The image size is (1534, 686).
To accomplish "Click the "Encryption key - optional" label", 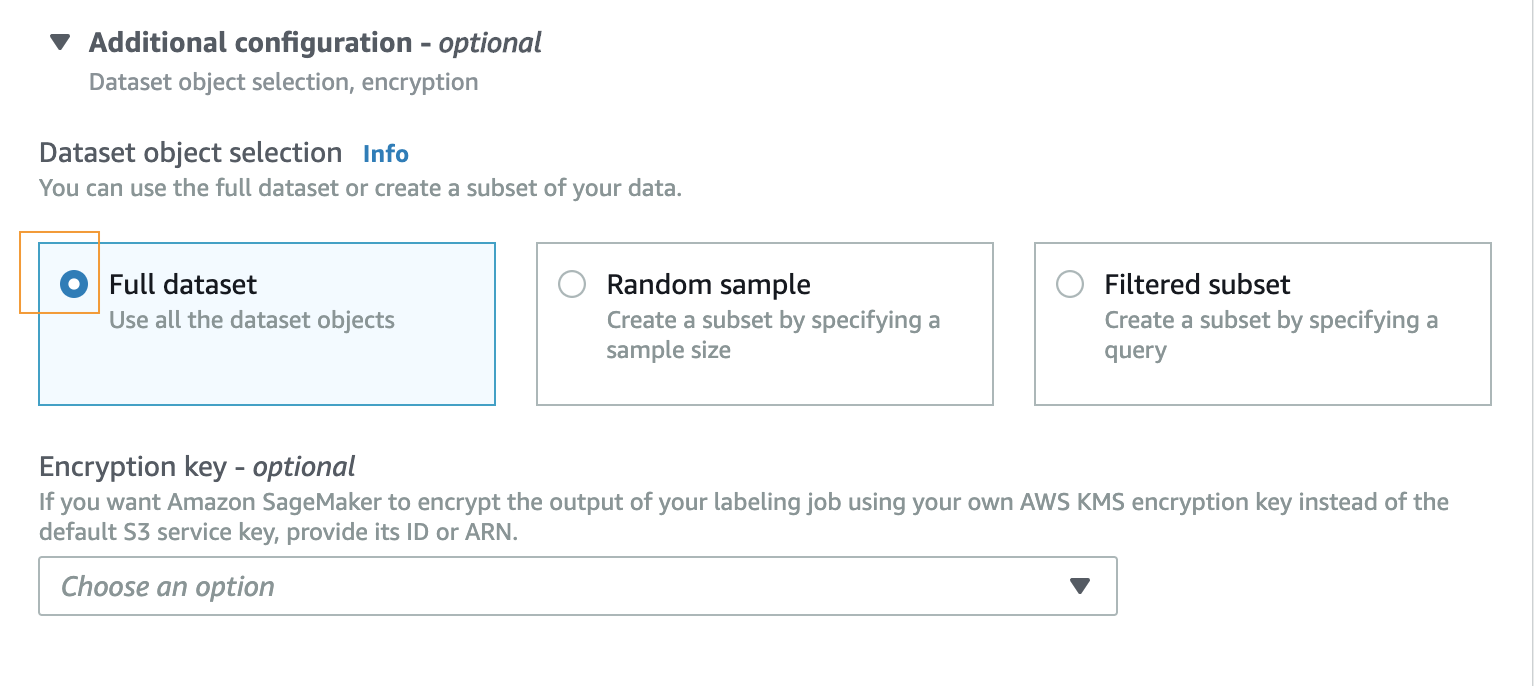I will pyautogui.click(x=197, y=467).
